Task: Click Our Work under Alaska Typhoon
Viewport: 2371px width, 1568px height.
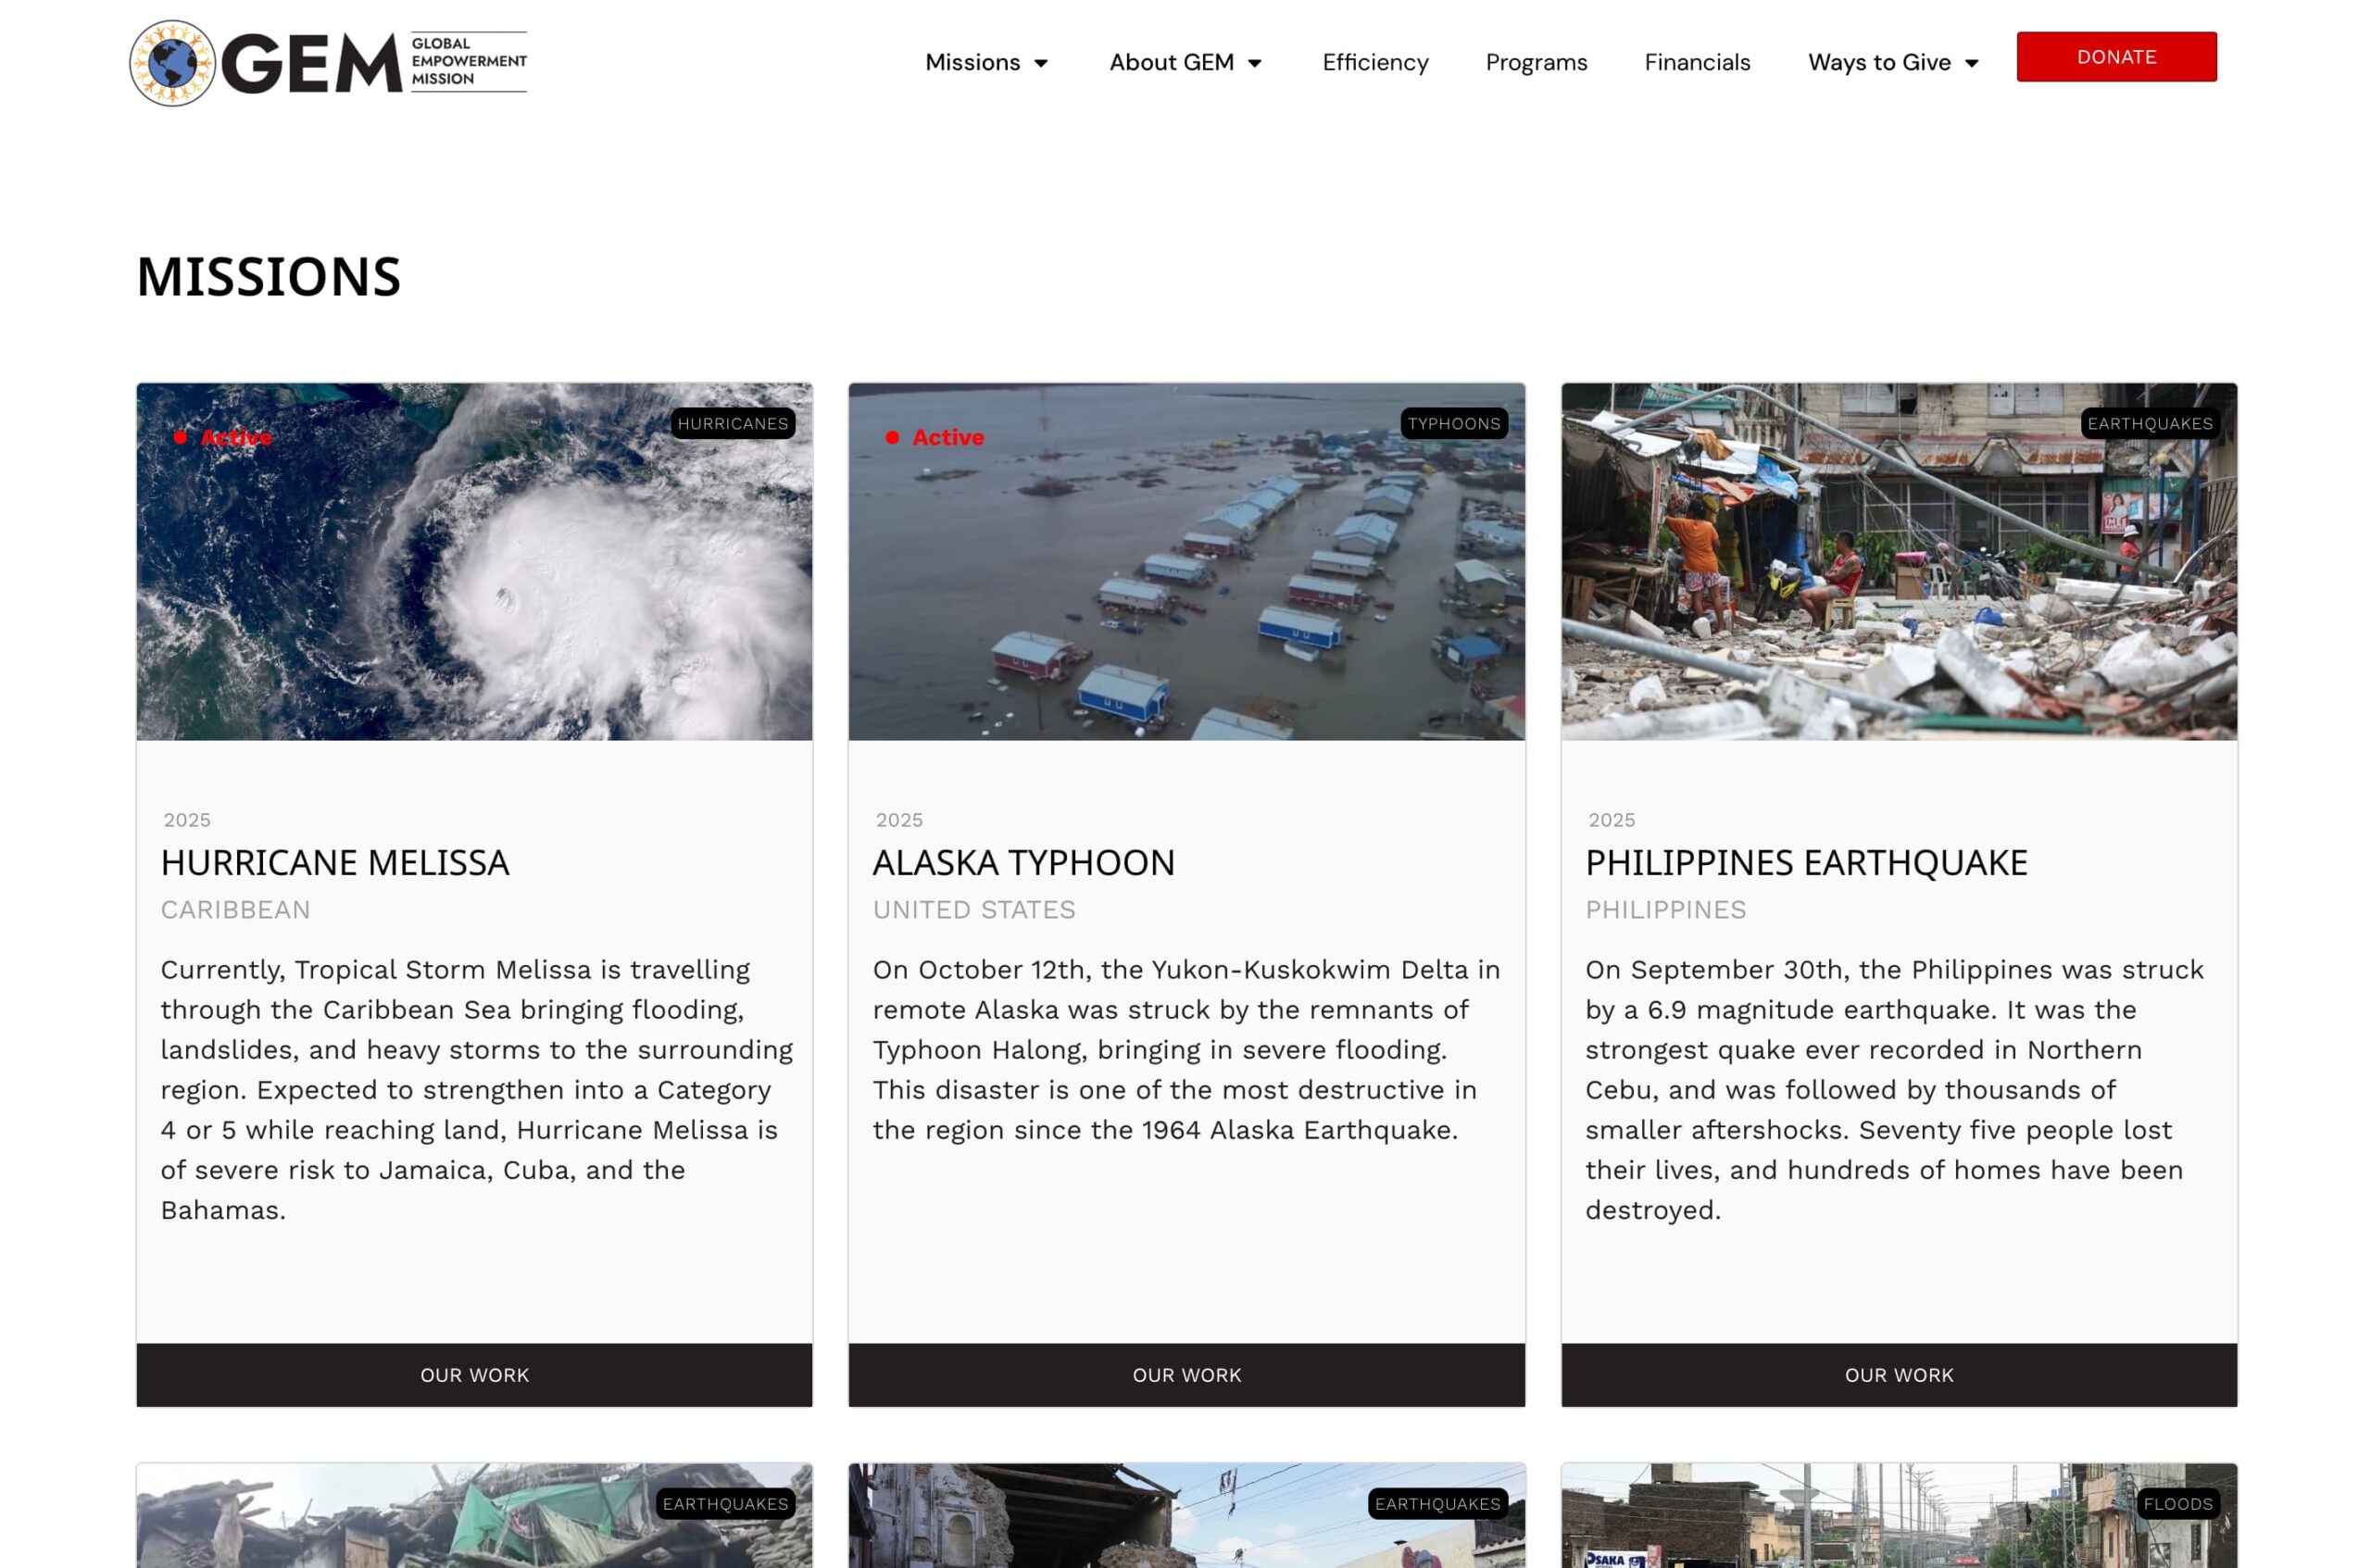Action: [1186, 1374]
